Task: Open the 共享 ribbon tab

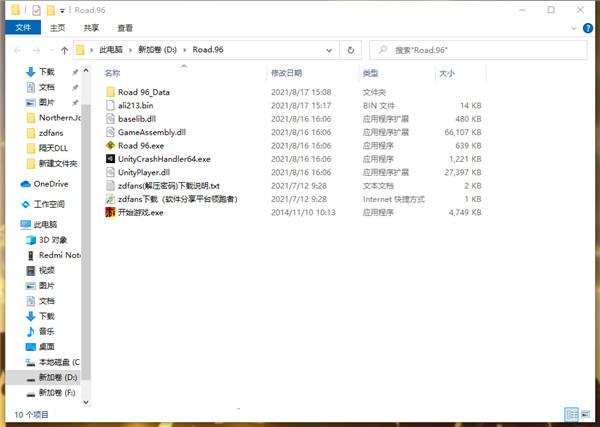Action: point(91,28)
